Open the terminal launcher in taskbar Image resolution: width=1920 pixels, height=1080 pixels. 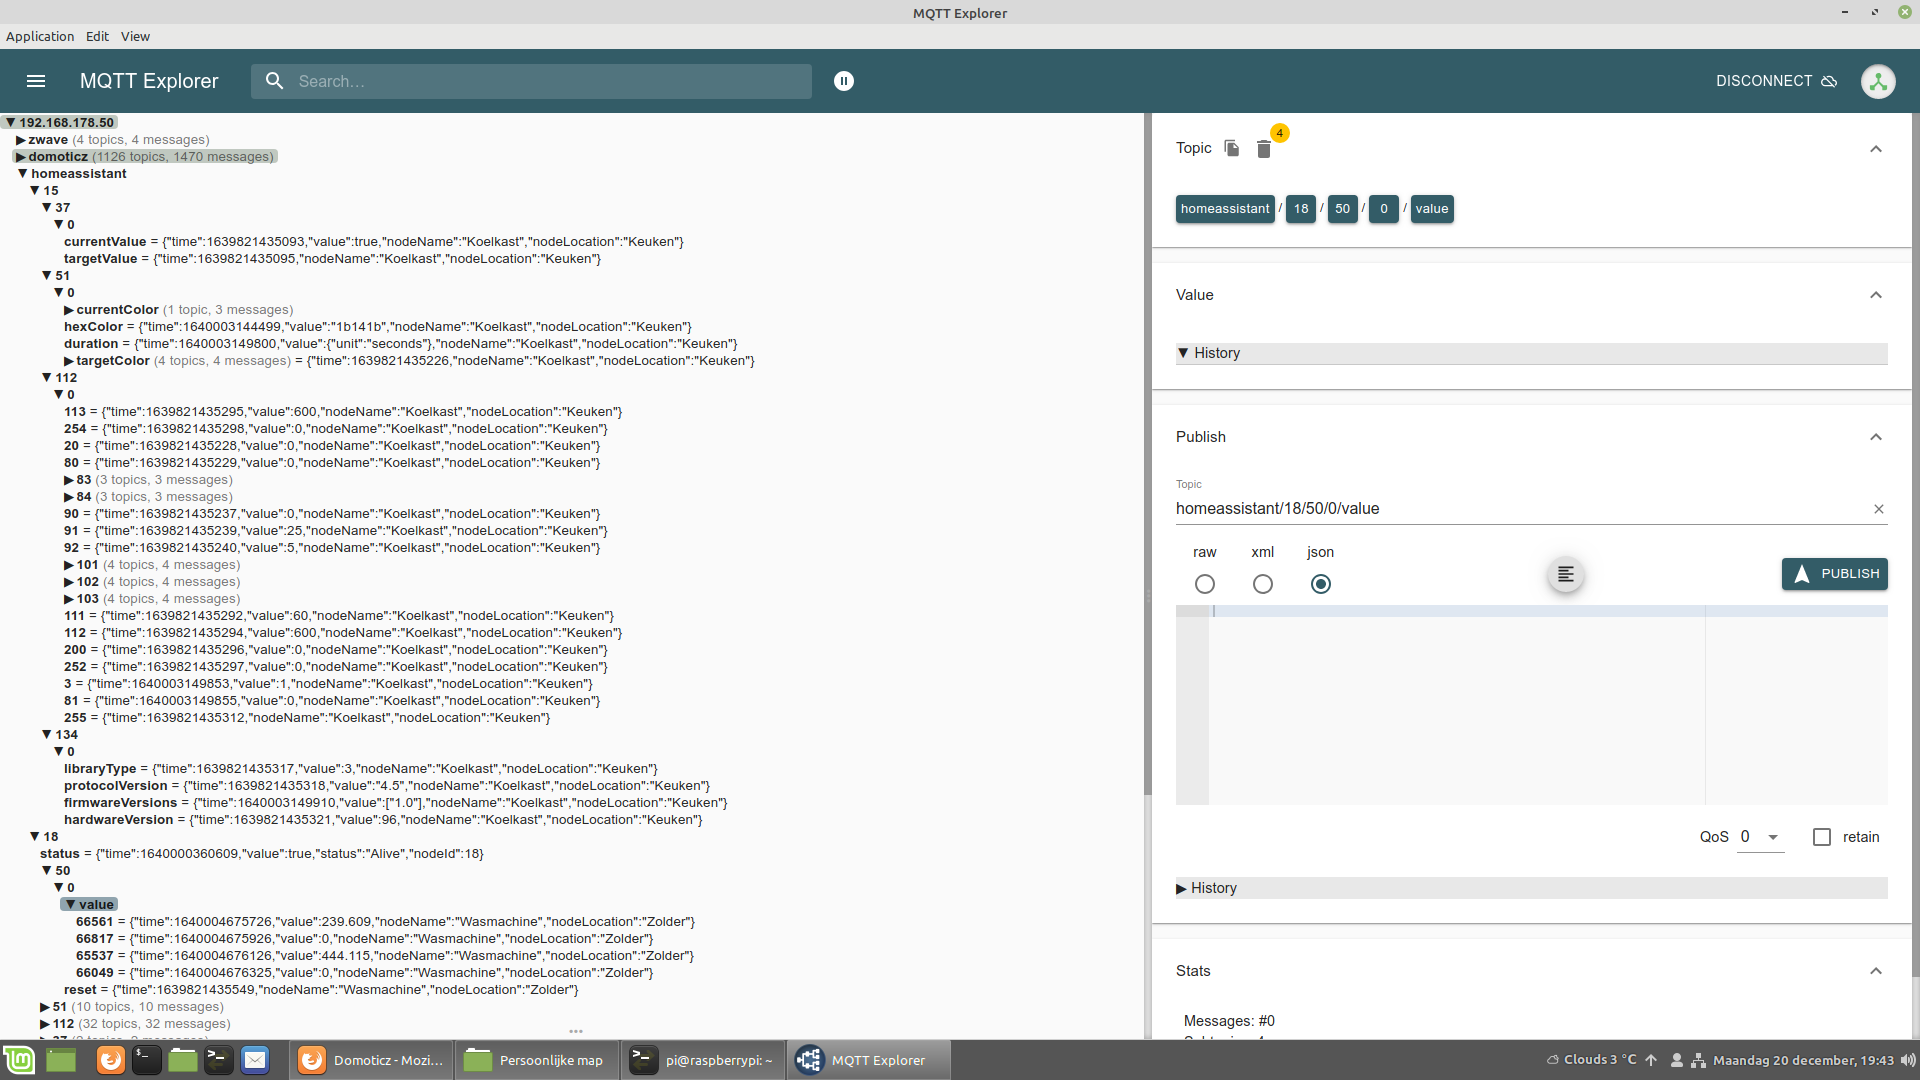(x=147, y=1060)
